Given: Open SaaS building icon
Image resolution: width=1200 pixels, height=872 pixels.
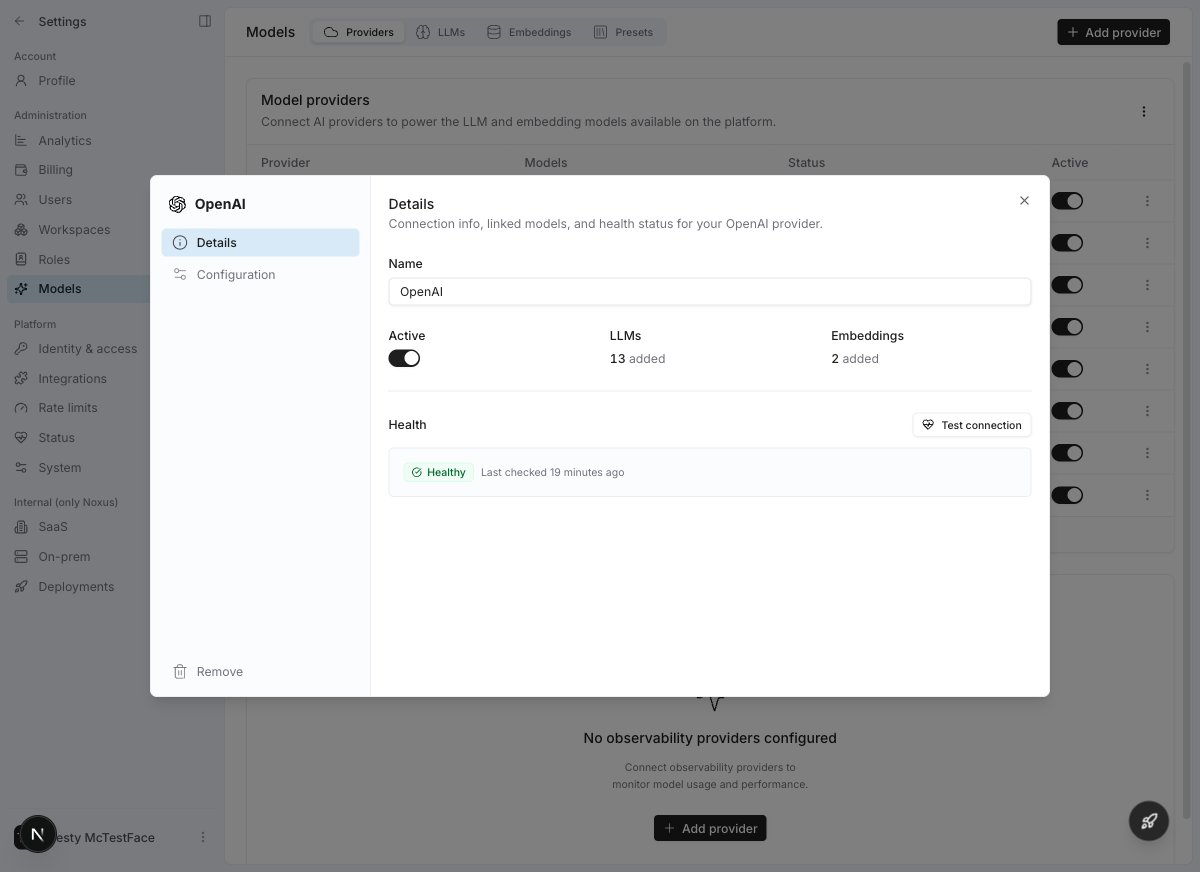Looking at the screenshot, I should (x=21, y=527).
